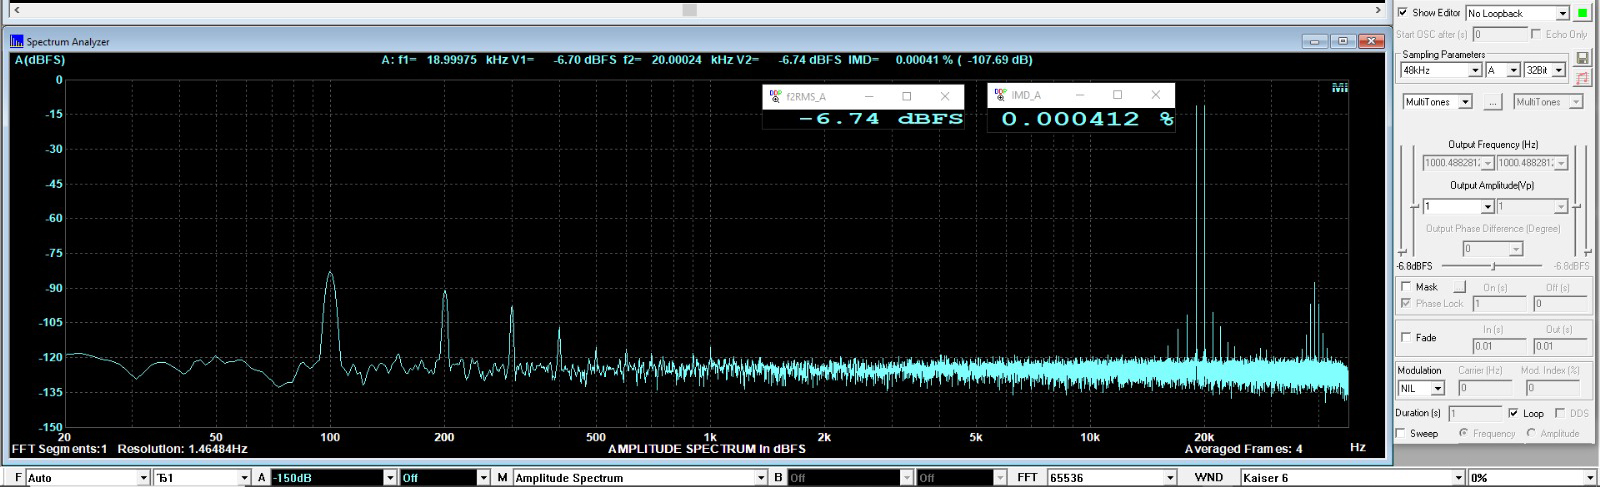Click the top horizontal scrollbar thumb
1600x487 pixels.
689,9
